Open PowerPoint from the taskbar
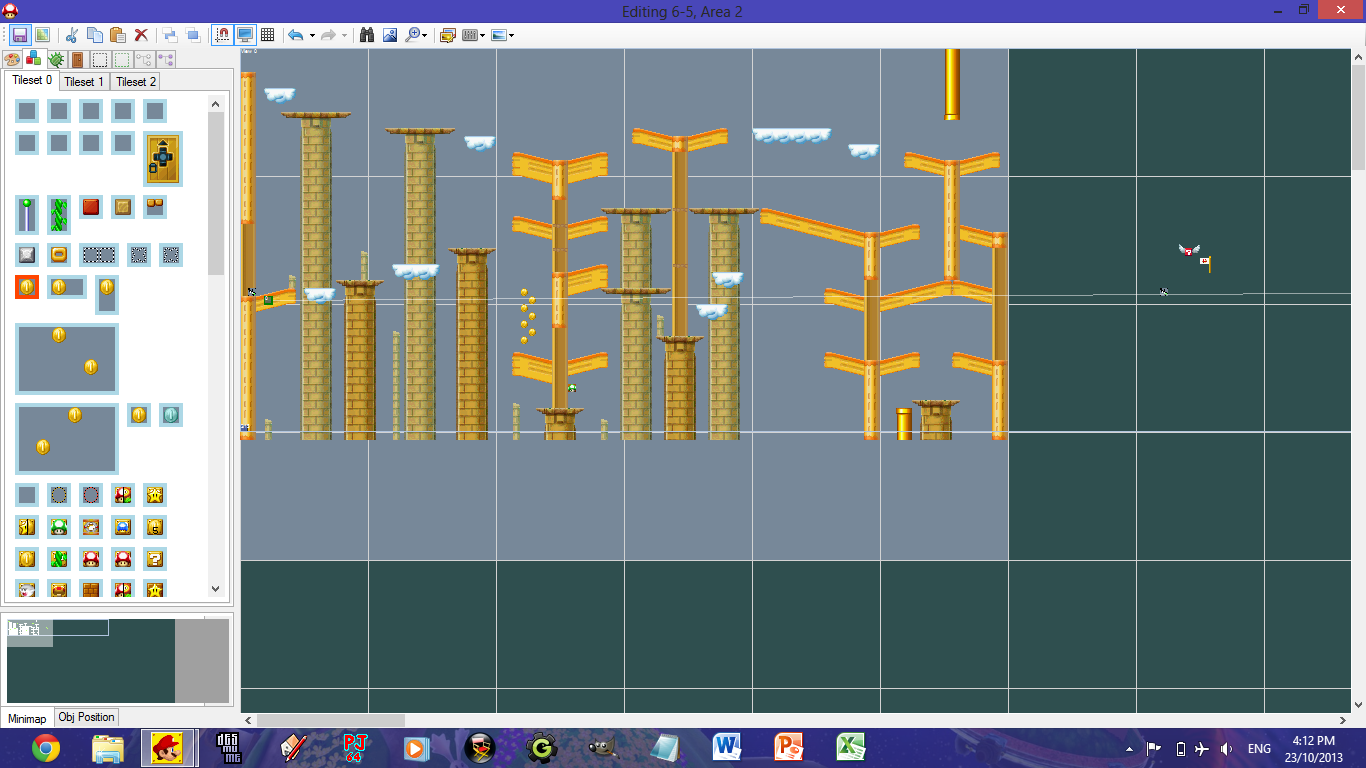1366x768 pixels. [x=788, y=748]
